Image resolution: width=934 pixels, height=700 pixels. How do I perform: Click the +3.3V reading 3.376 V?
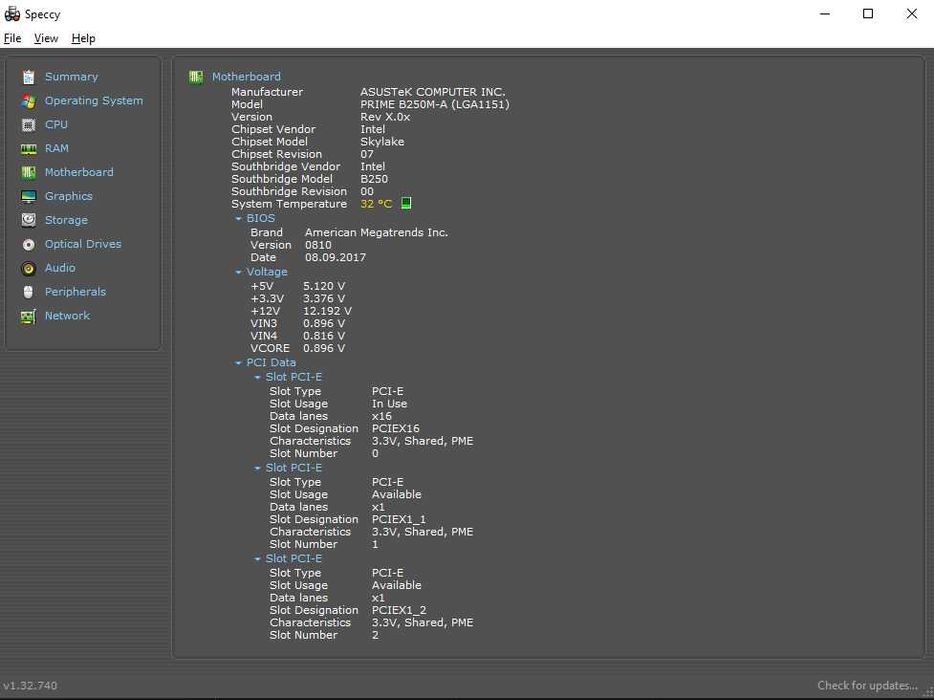(x=324, y=298)
